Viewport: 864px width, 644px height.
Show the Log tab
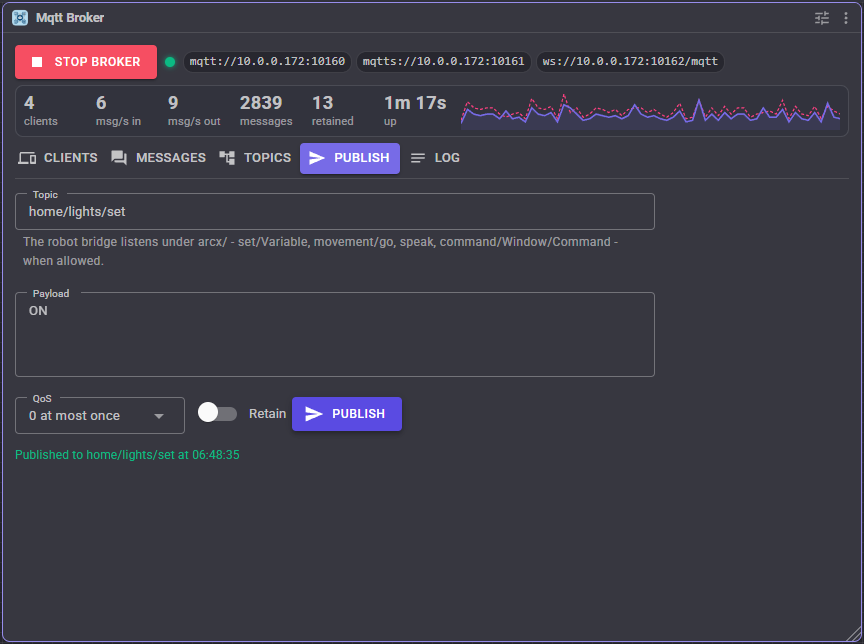tap(435, 158)
